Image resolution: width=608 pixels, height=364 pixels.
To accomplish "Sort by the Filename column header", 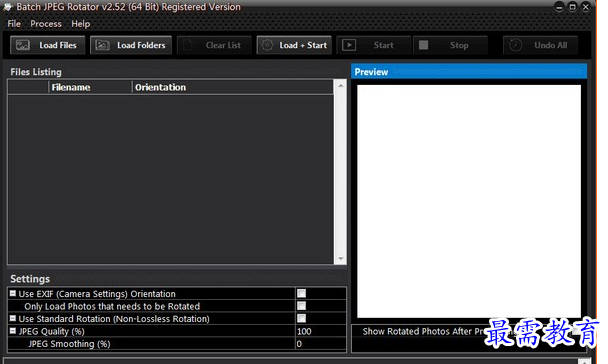I will 90,87.
